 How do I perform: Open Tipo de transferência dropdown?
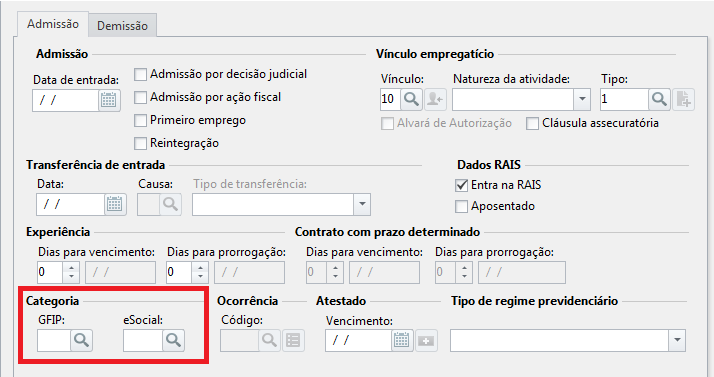[362, 204]
